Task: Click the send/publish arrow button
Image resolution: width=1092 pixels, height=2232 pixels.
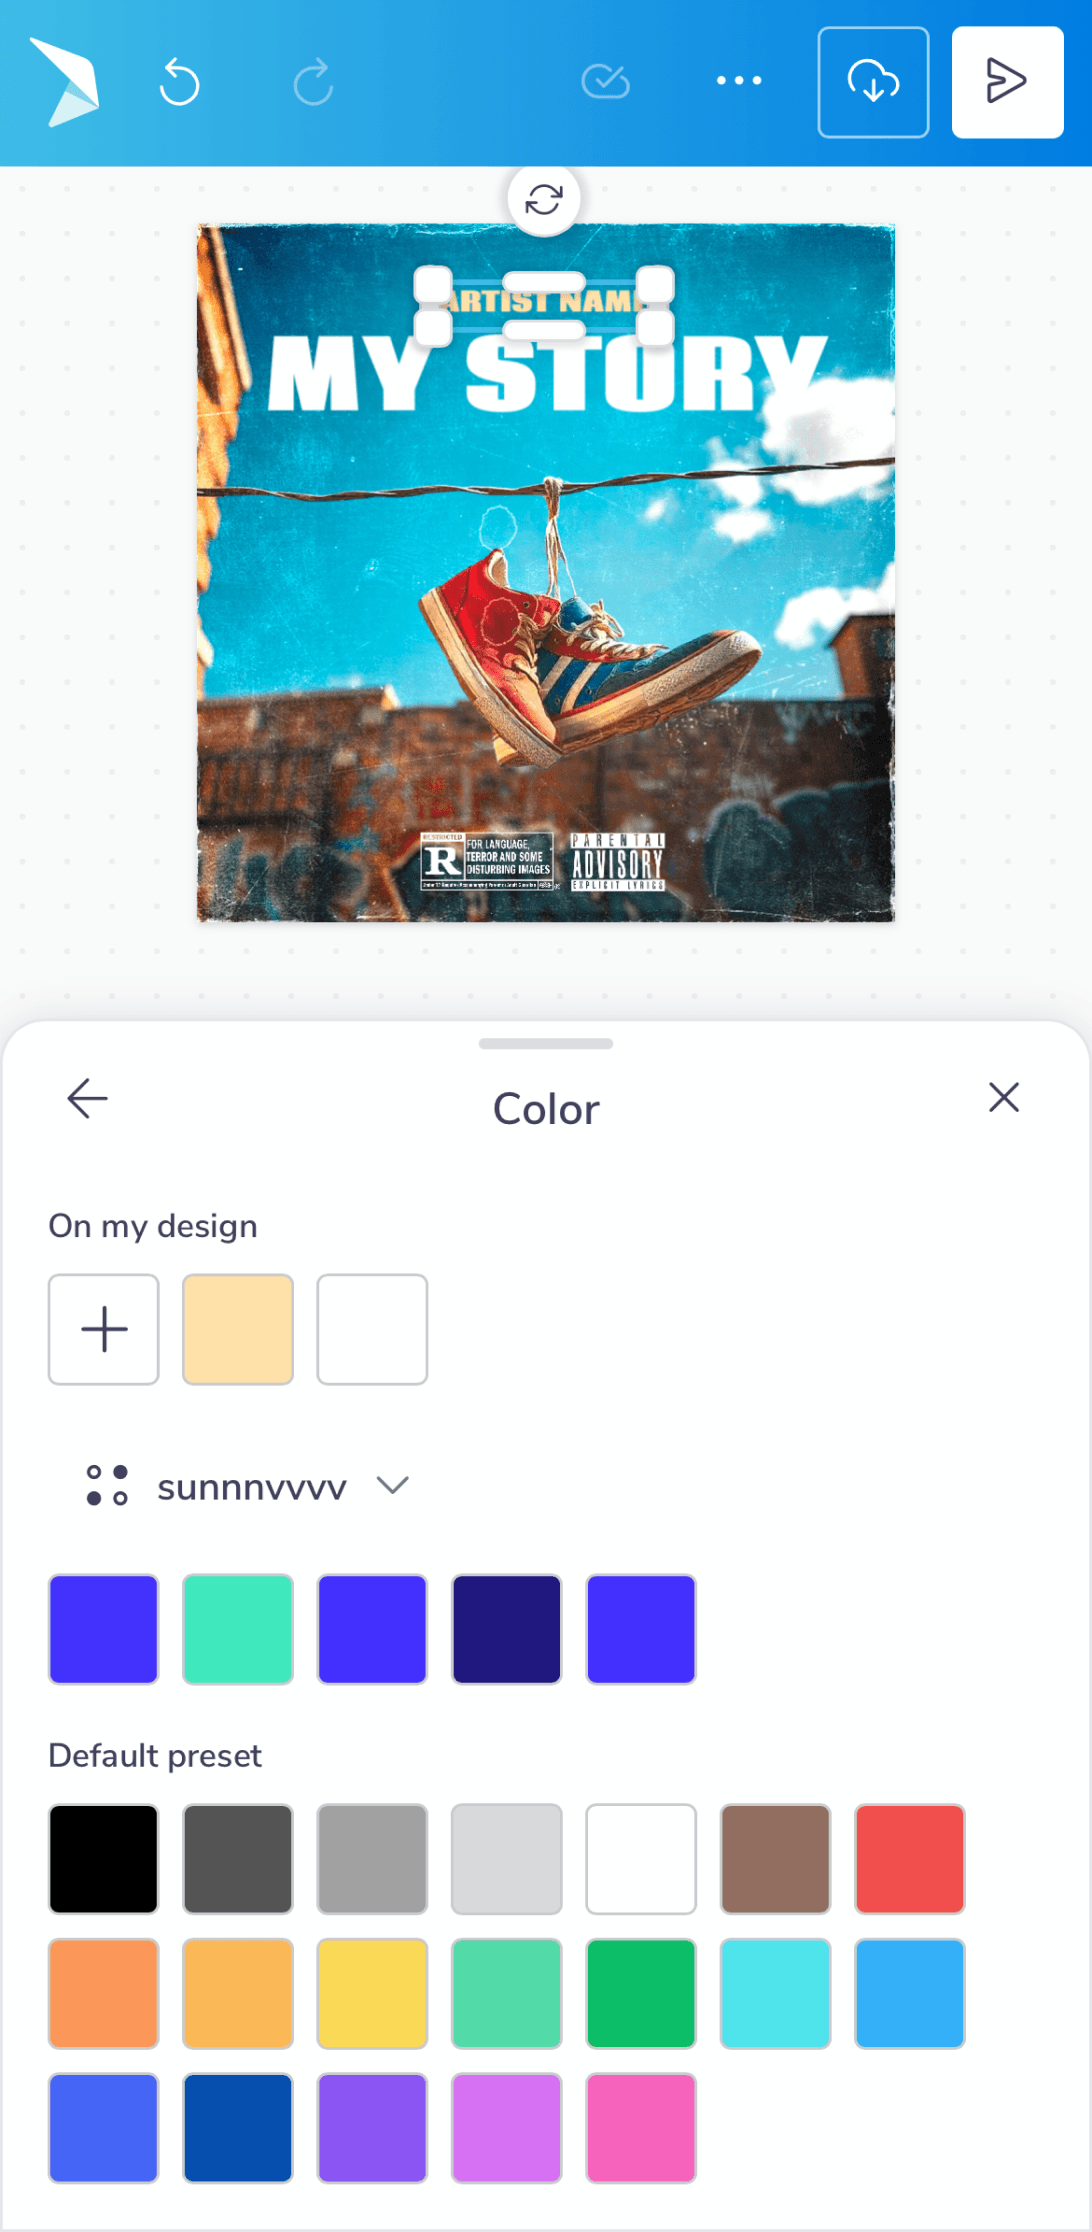Action: click(1007, 82)
